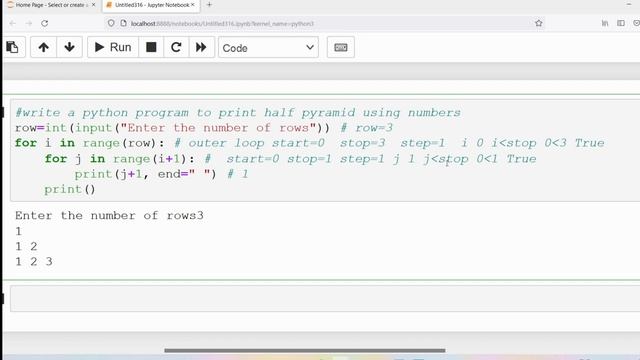Toggle the browser sidebar icon
This screenshot has height=360, width=640.
coord(621,23)
